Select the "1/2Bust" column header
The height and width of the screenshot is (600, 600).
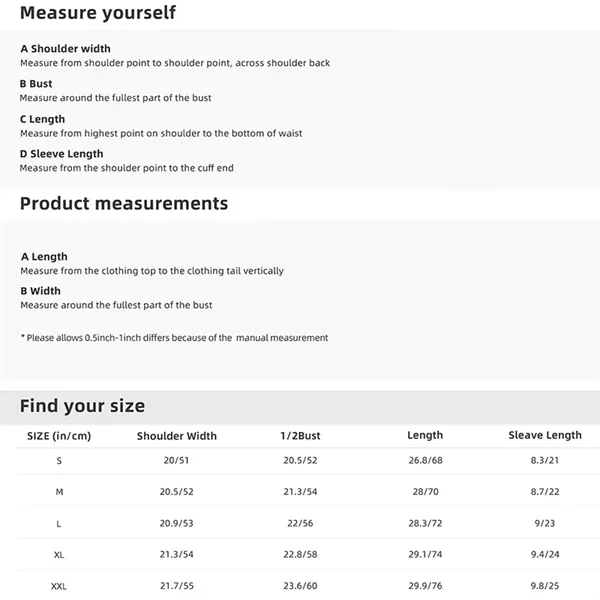300,436
